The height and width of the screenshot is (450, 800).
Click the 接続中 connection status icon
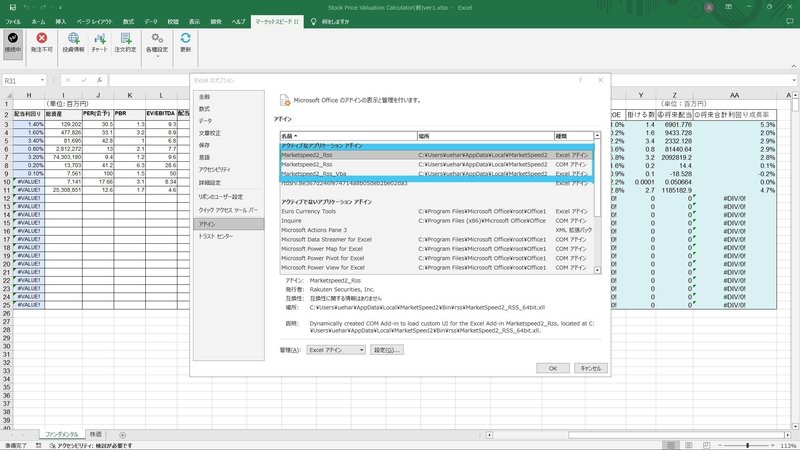click(x=13, y=42)
